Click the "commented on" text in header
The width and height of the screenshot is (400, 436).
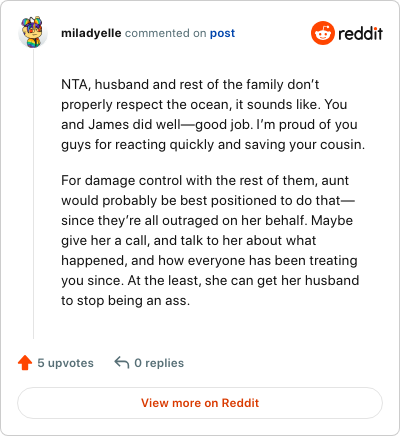(165, 33)
